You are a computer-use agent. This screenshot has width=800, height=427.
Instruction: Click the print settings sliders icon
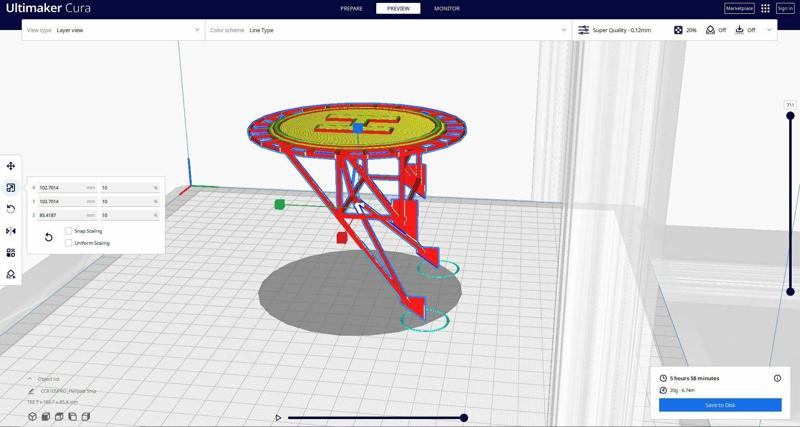click(x=583, y=30)
